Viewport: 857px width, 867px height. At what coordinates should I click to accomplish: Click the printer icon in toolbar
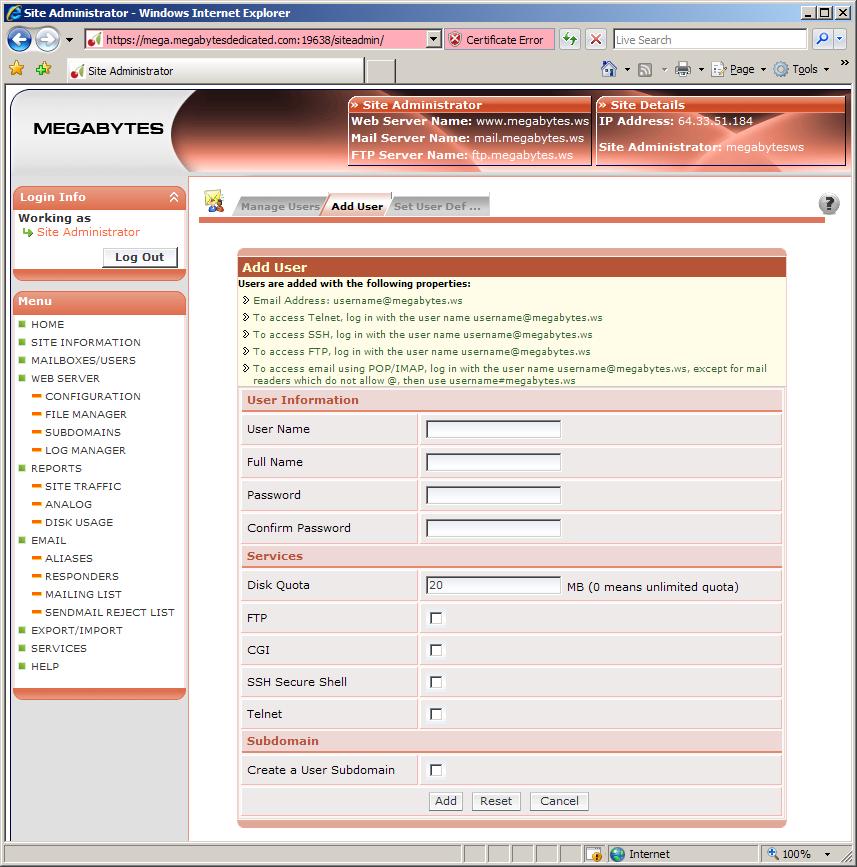683,69
